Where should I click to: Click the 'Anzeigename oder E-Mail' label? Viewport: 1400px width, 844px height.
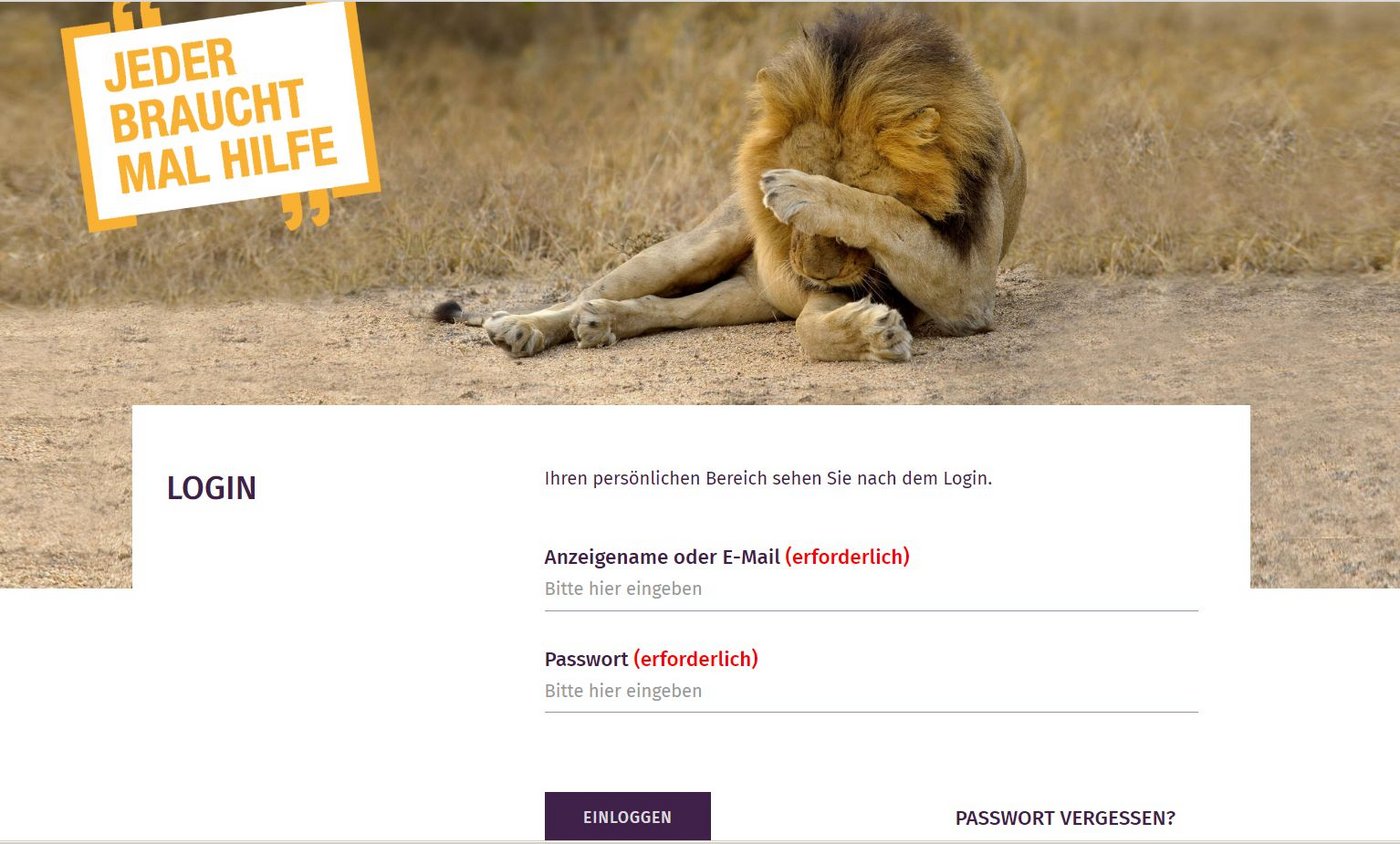[662, 557]
